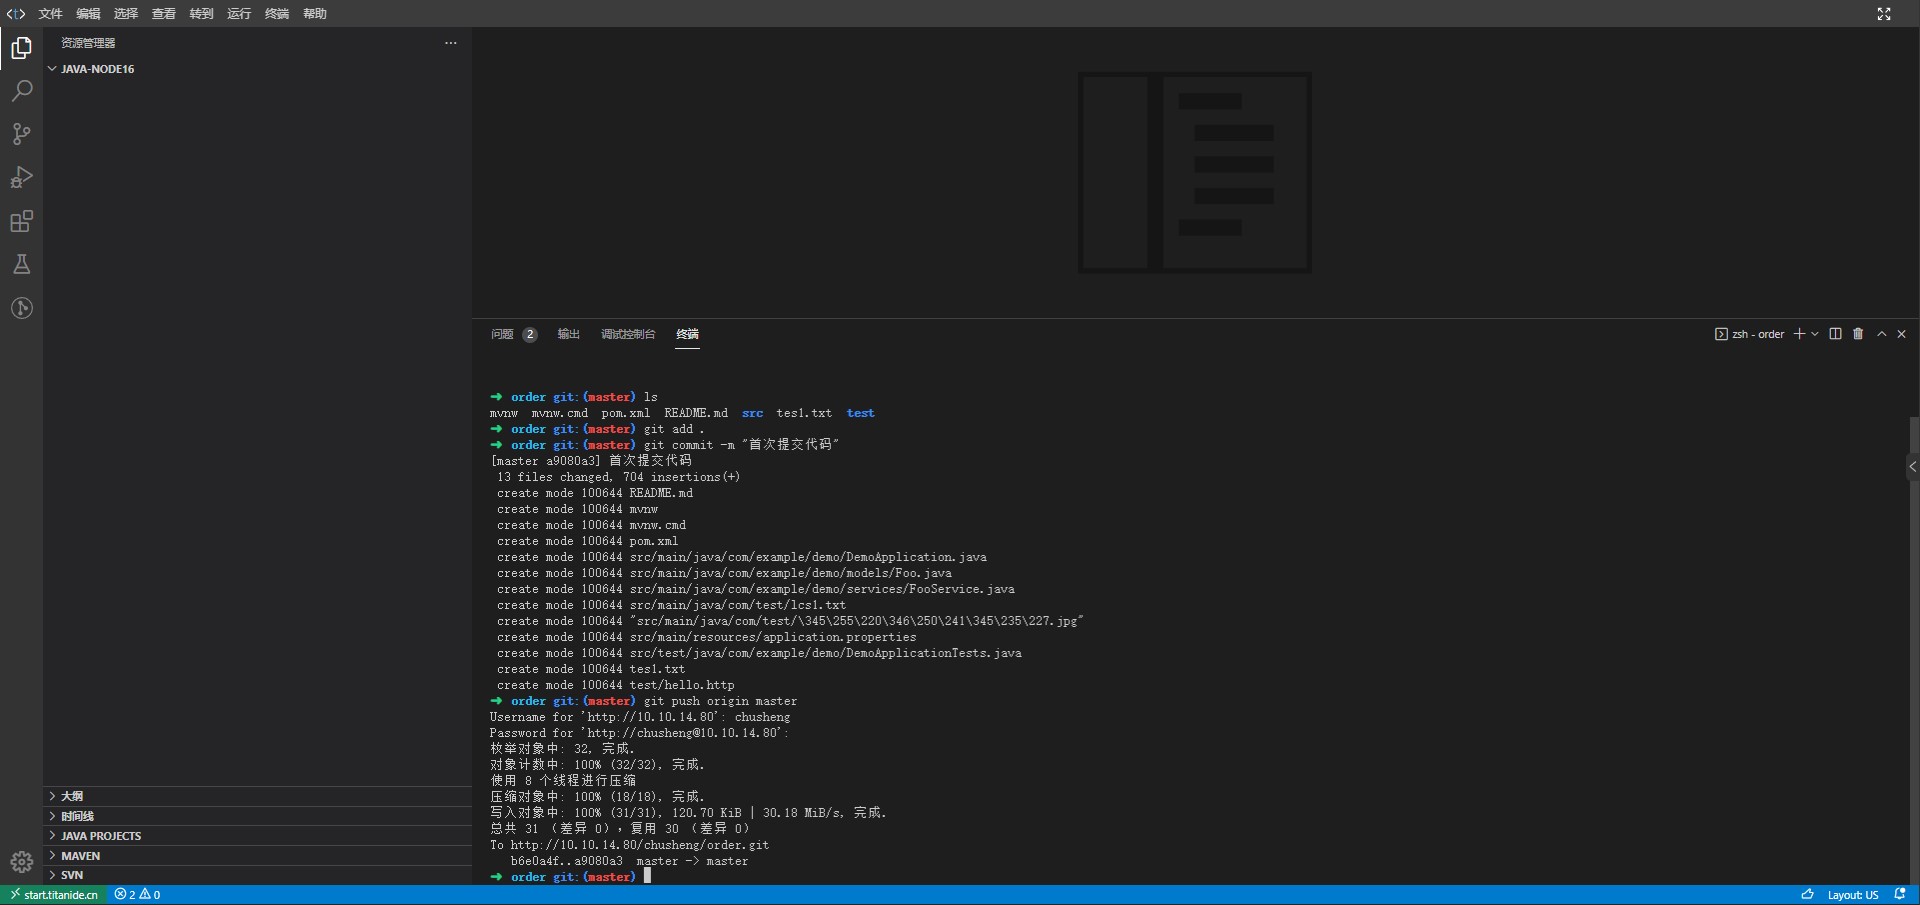
Task: Click 'test/hello.http' in commit output
Action: [x=682, y=685]
